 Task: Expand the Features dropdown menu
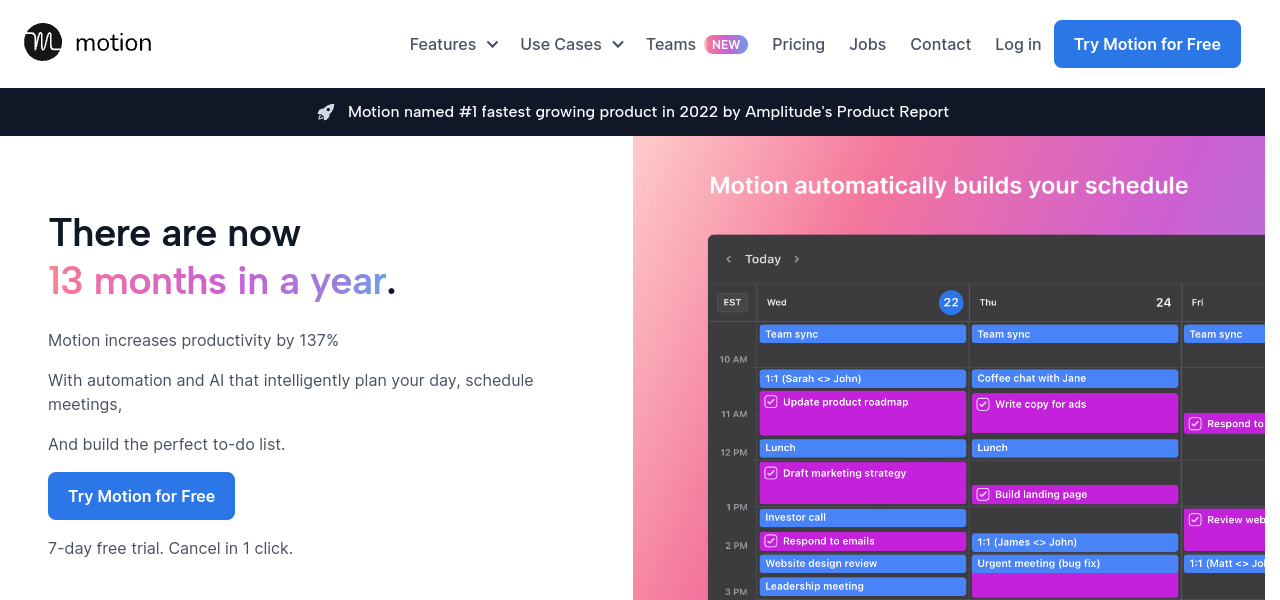[x=453, y=44]
